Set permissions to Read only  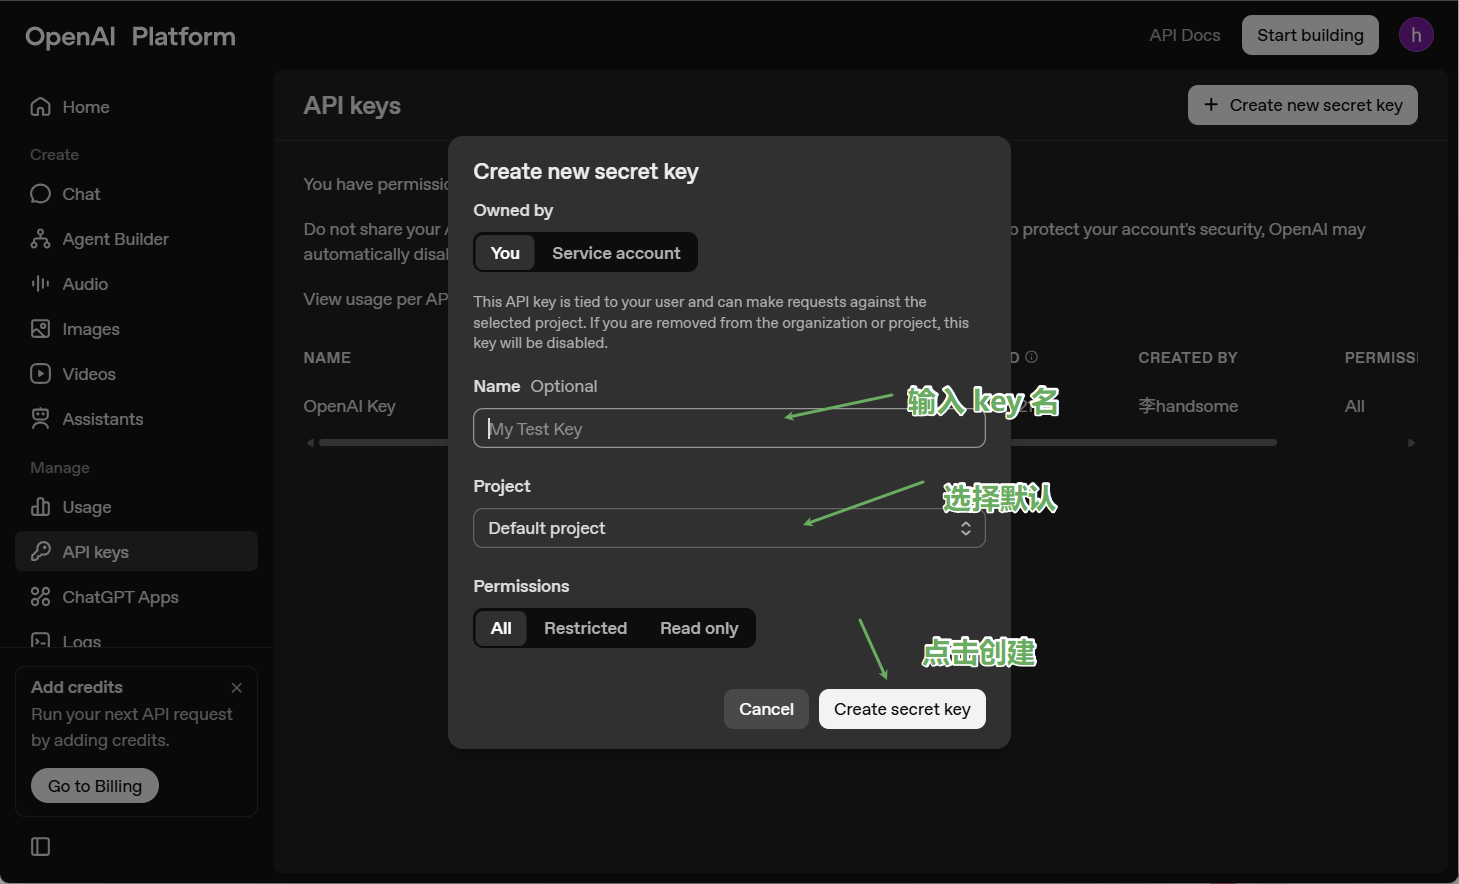coord(699,628)
